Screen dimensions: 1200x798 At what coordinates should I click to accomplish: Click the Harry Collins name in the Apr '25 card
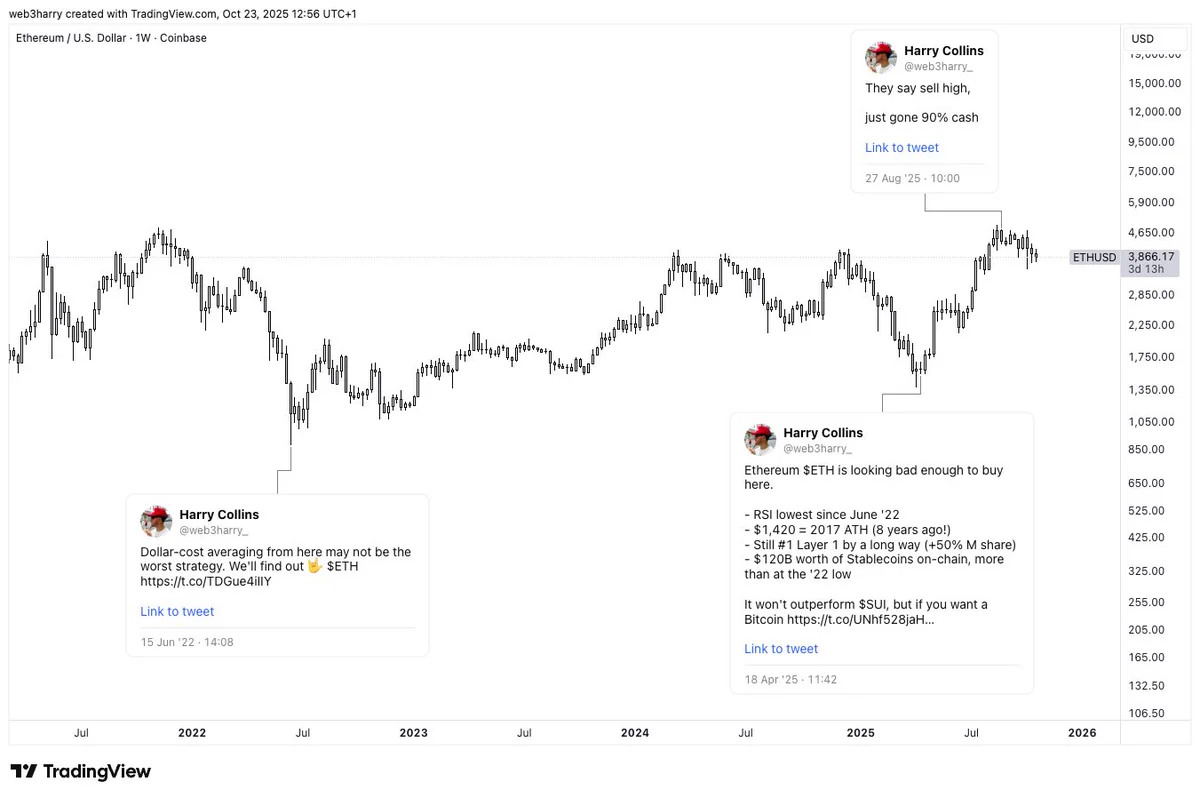823,433
